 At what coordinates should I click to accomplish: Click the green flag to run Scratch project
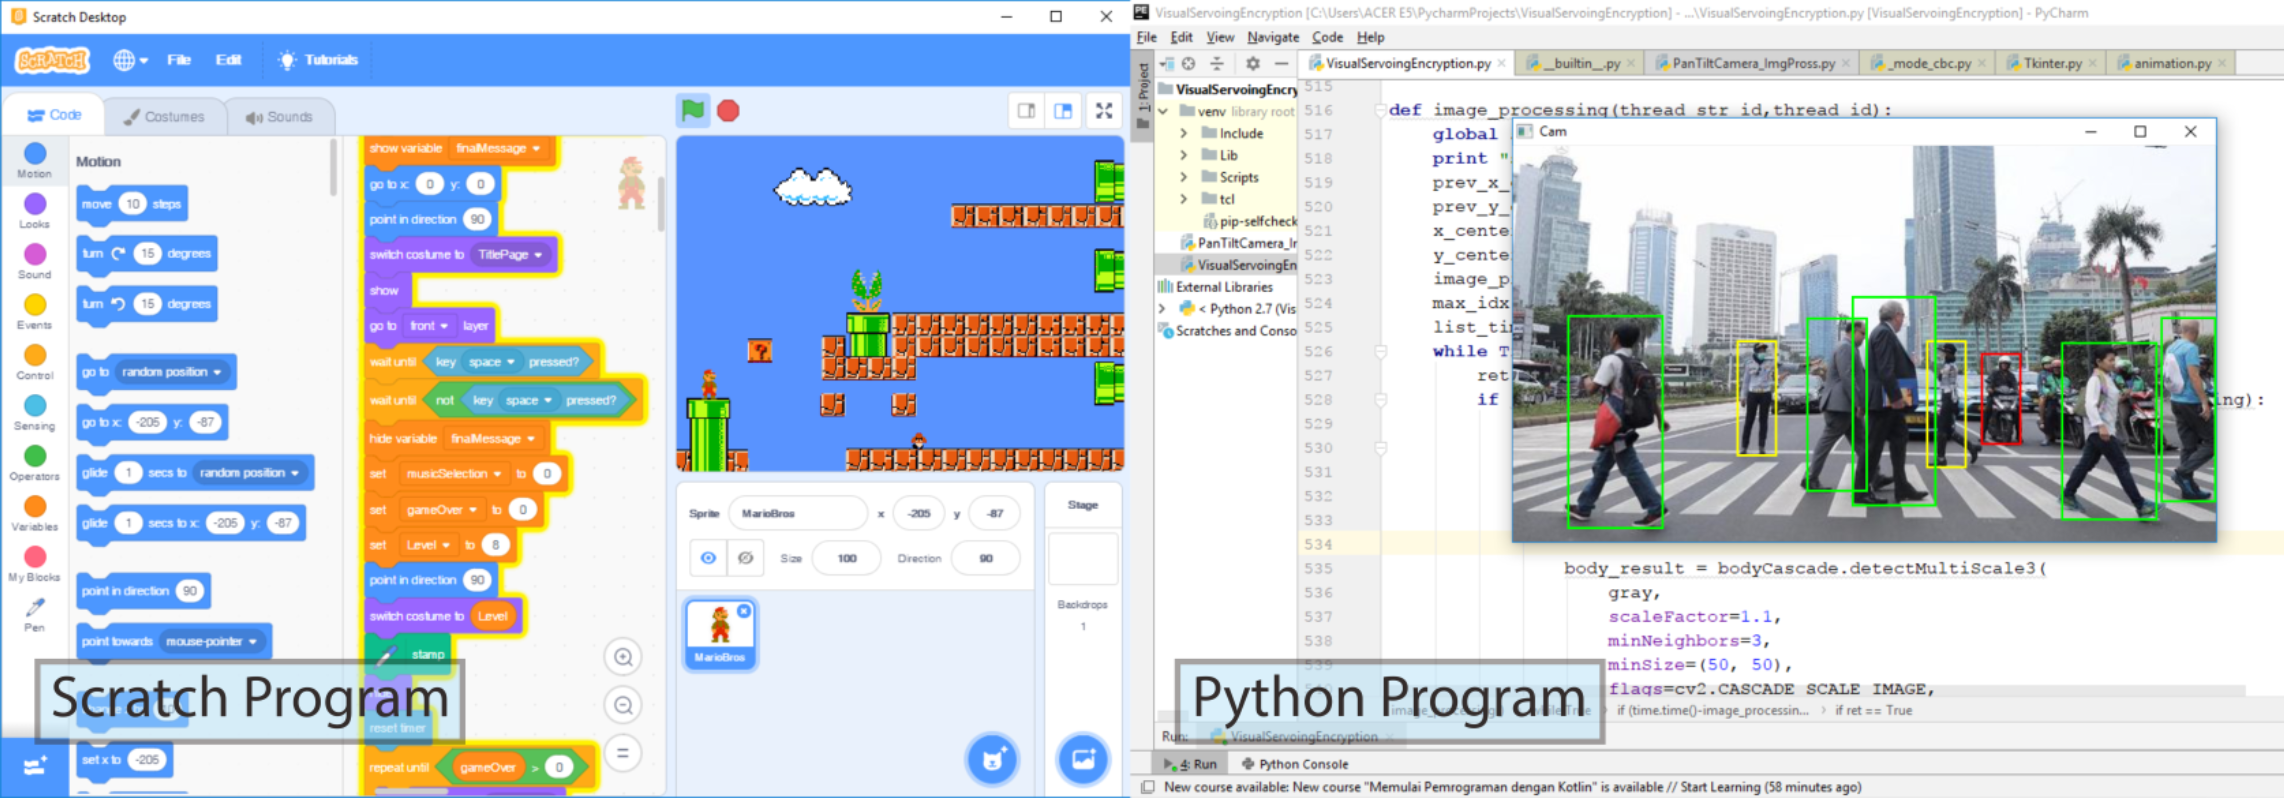pos(692,110)
